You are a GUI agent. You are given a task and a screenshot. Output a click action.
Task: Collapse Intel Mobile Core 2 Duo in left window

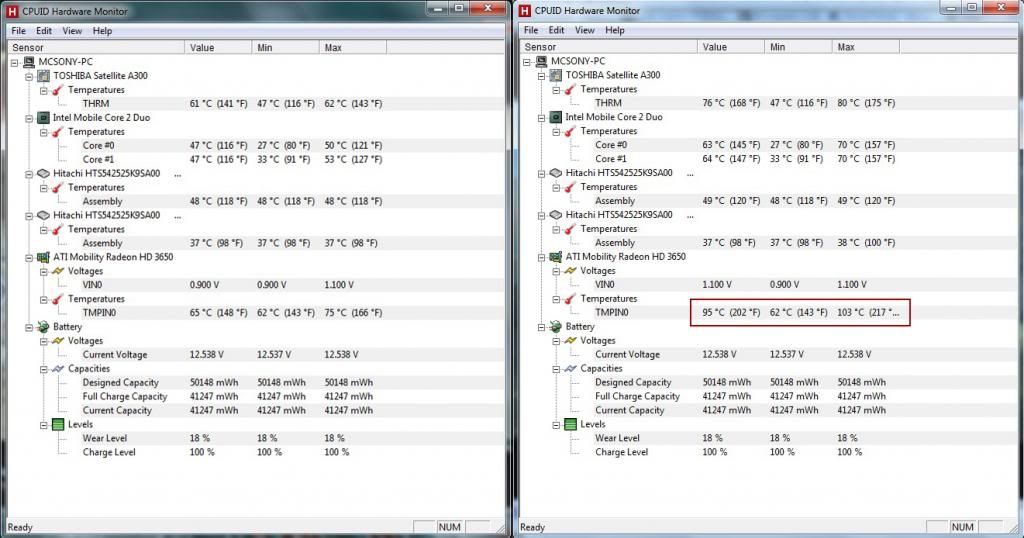coord(29,118)
